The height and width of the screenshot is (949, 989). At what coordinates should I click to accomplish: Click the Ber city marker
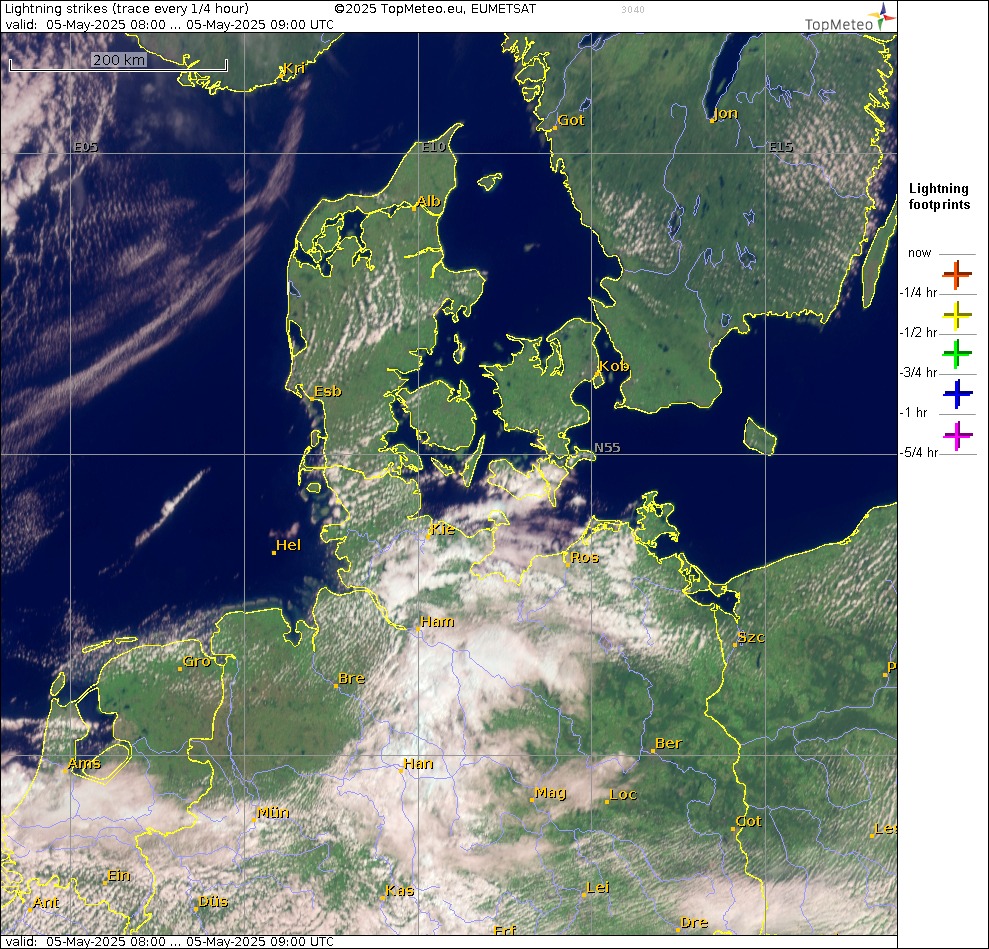[653, 750]
